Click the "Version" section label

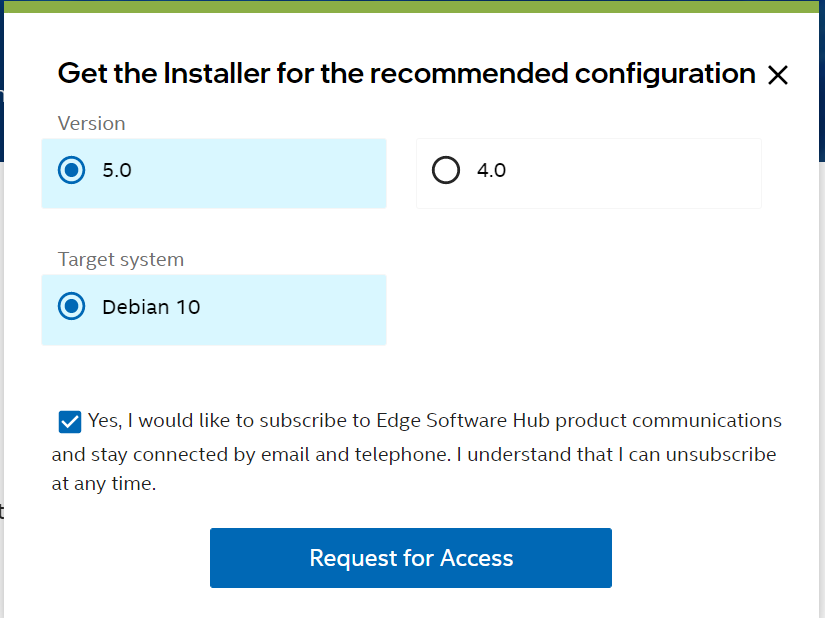pos(91,124)
